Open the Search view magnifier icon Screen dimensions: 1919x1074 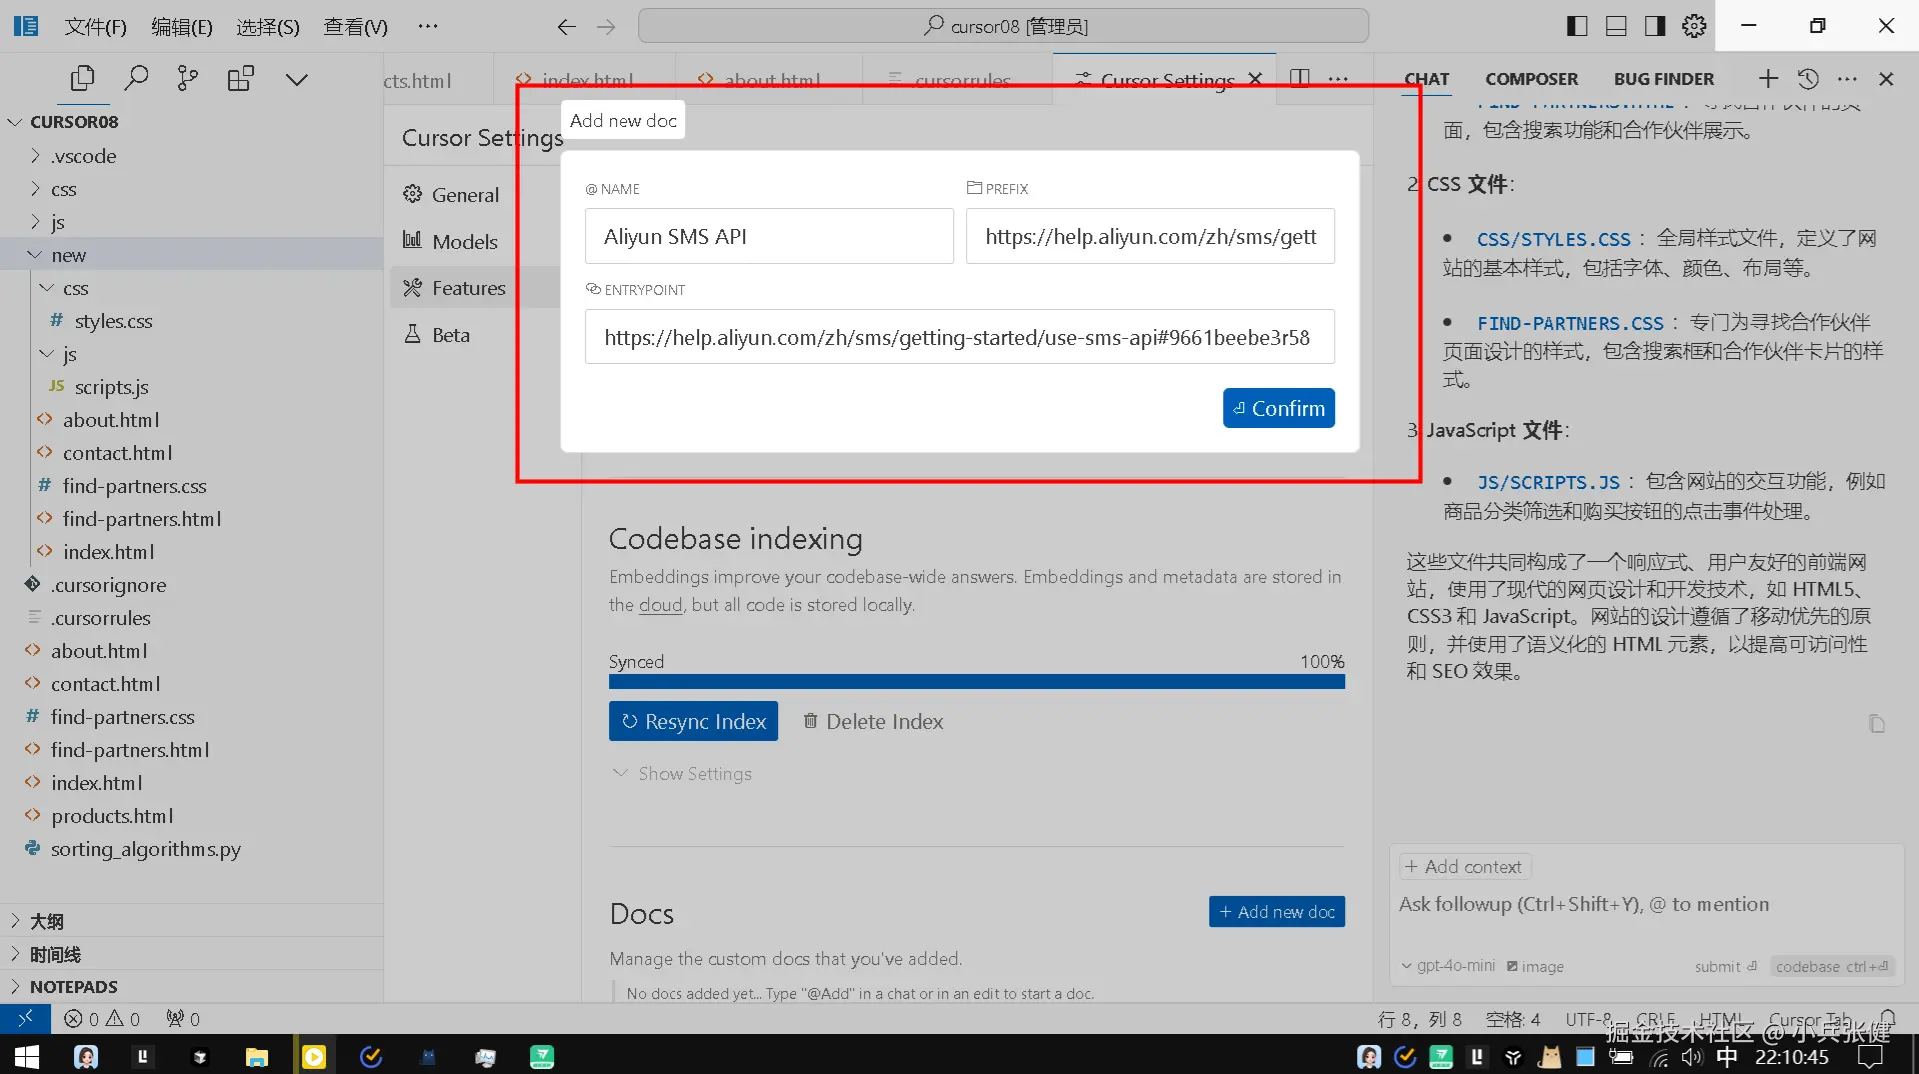click(136, 78)
